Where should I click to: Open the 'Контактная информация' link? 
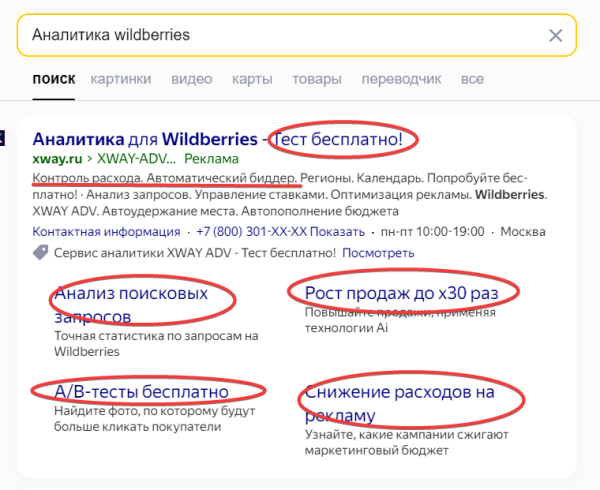tap(106, 232)
